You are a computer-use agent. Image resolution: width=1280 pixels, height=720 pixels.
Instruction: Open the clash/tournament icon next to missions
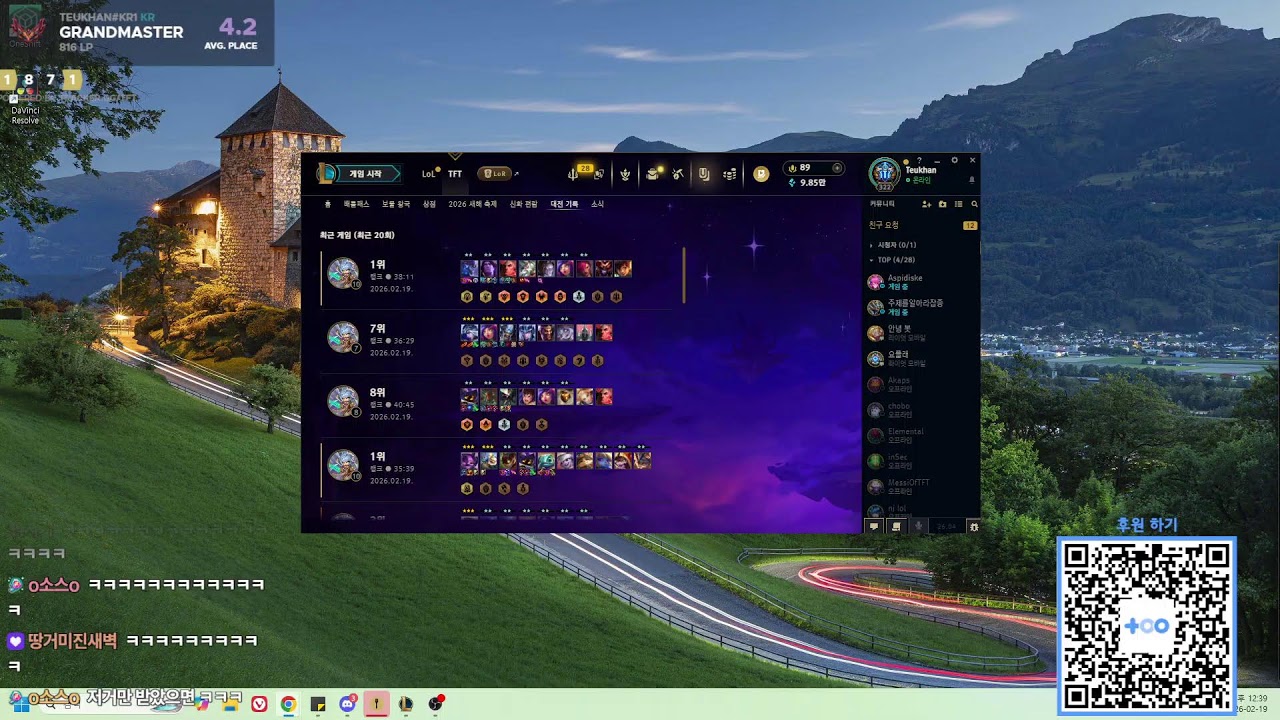pyautogui.click(x=599, y=174)
